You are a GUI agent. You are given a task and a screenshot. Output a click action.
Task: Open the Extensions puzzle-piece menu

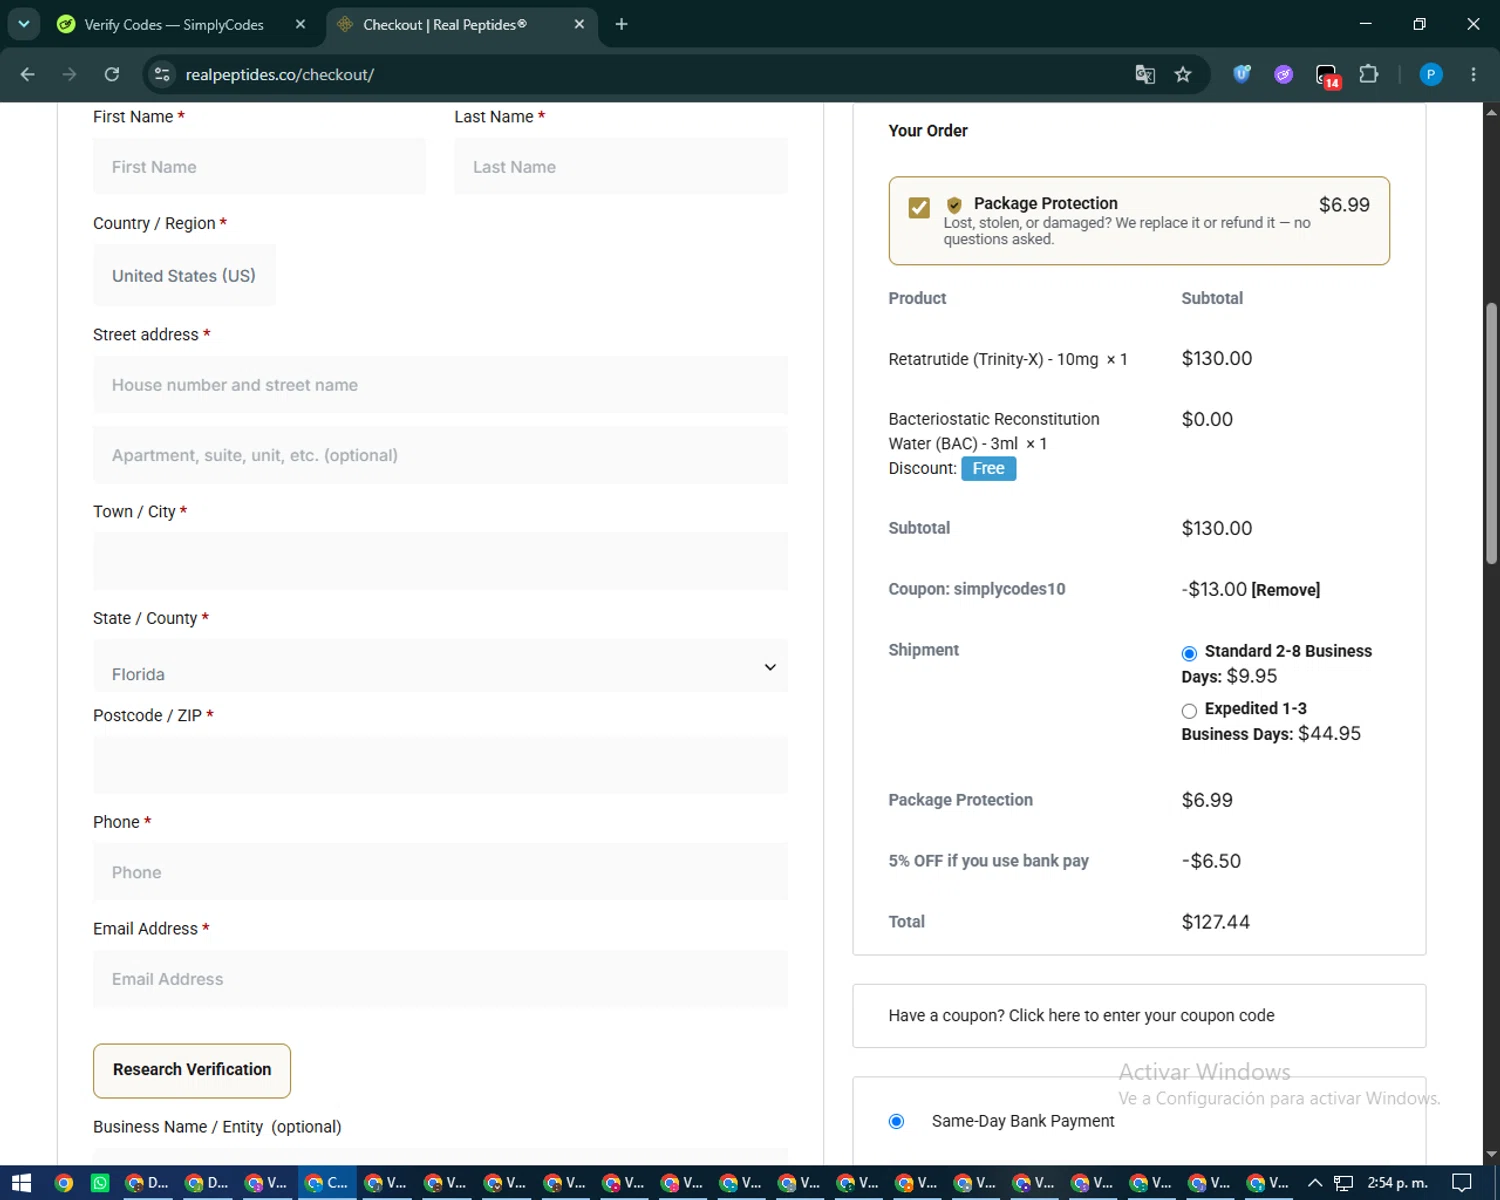pyautogui.click(x=1369, y=74)
